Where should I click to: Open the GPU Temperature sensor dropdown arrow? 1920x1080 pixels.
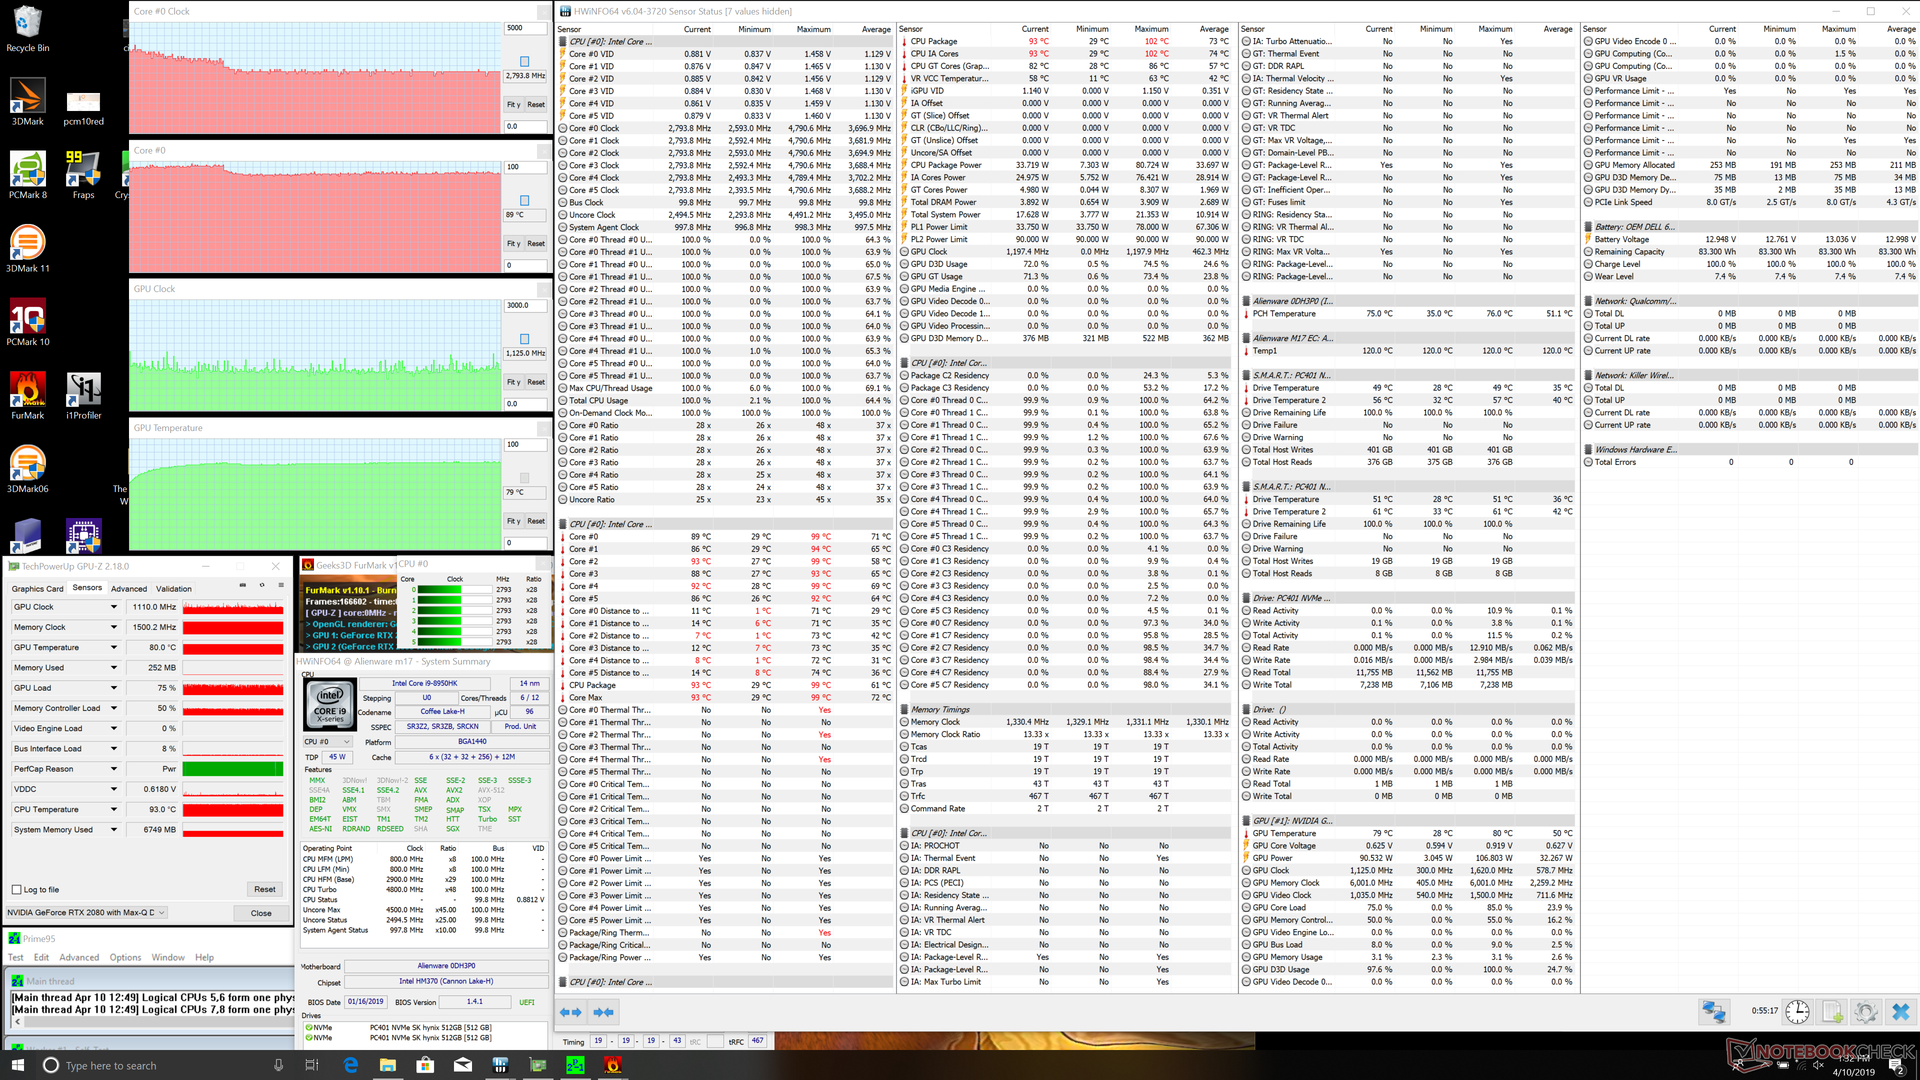[x=113, y=647]
